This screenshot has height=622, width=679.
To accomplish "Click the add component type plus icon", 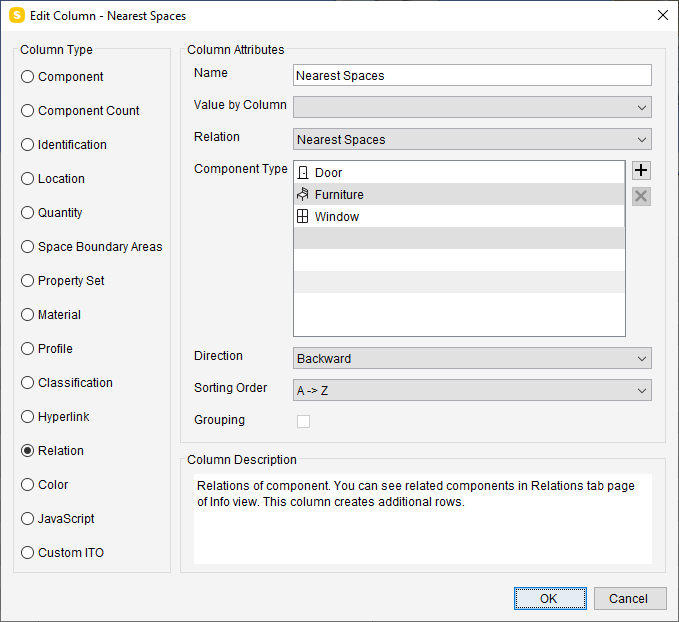I will tap(641, 170).
